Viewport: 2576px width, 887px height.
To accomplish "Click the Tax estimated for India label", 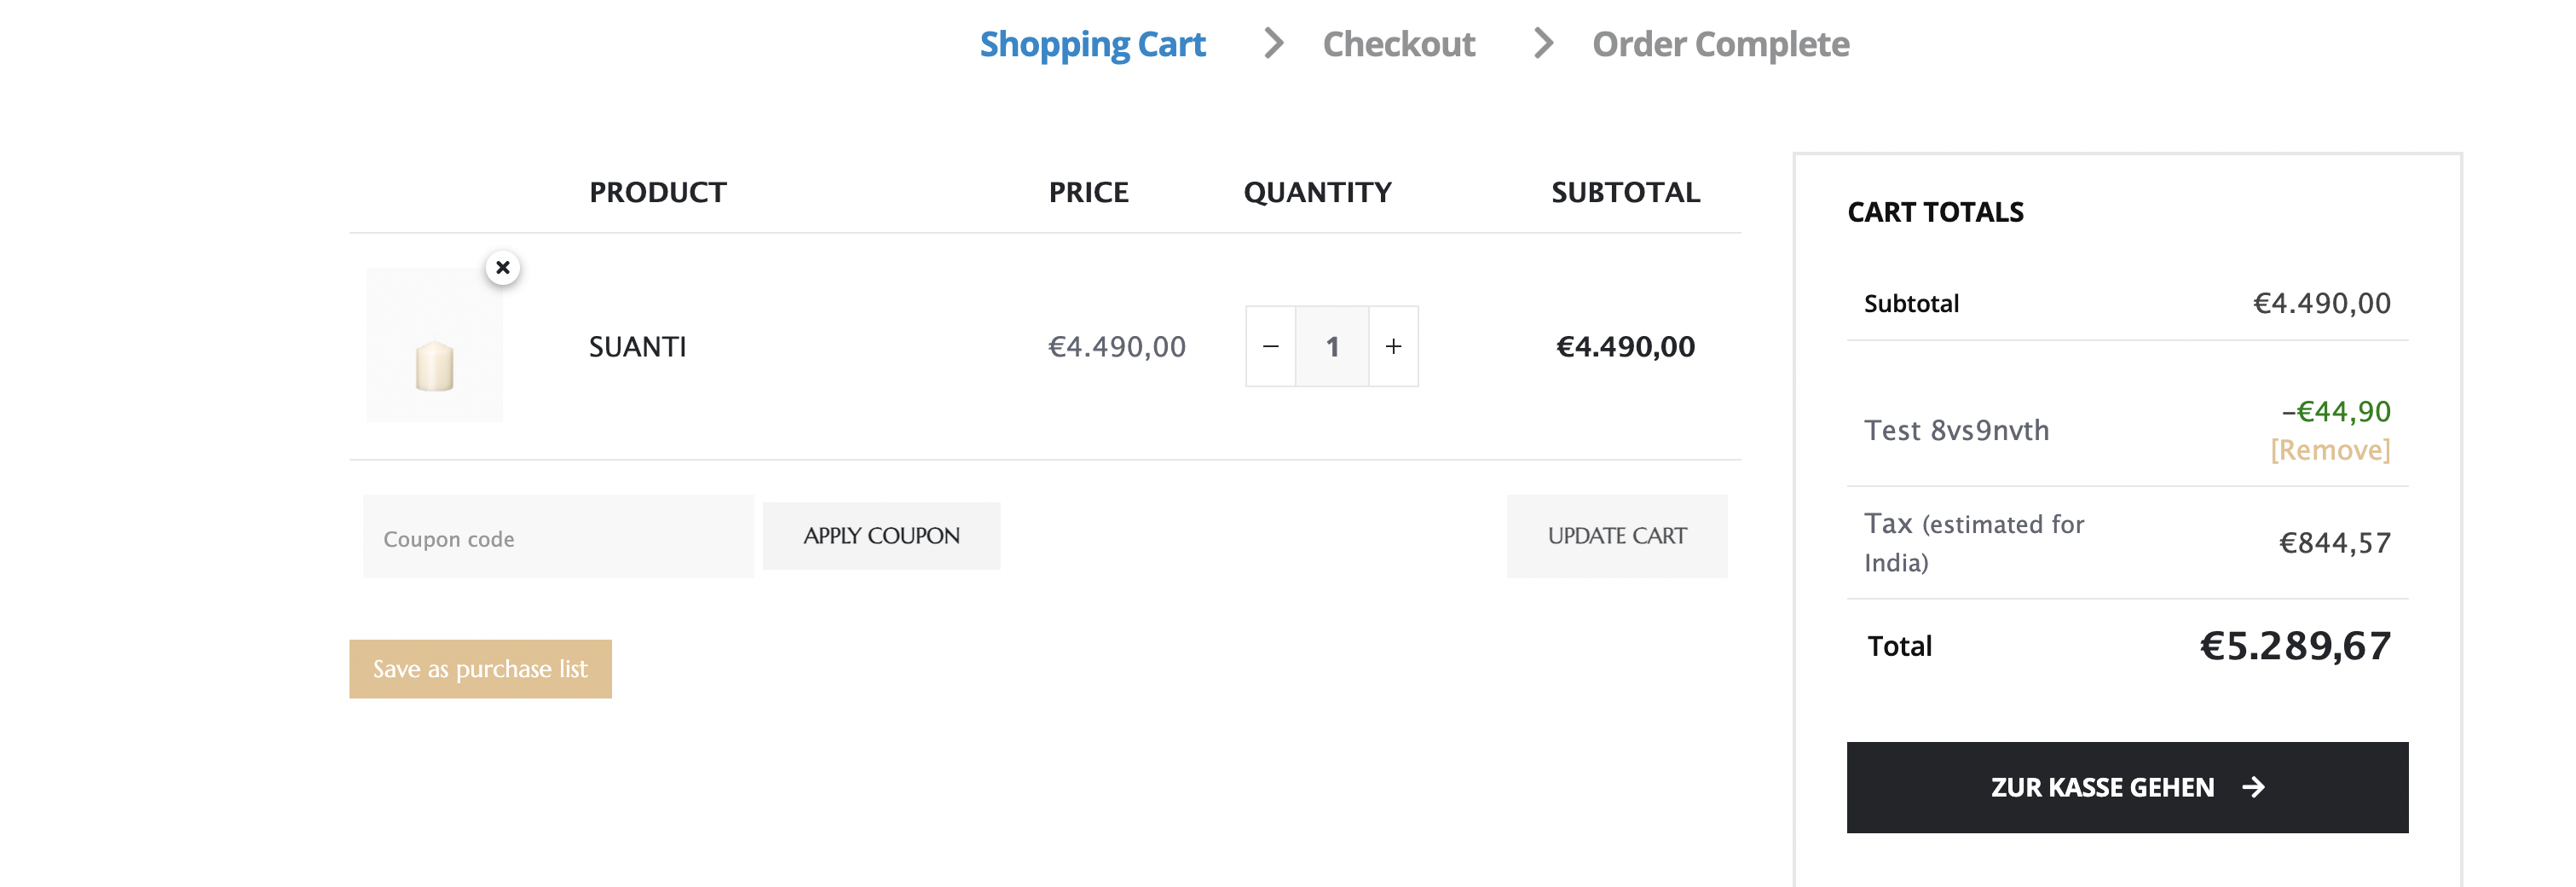I will point(1973,542).
